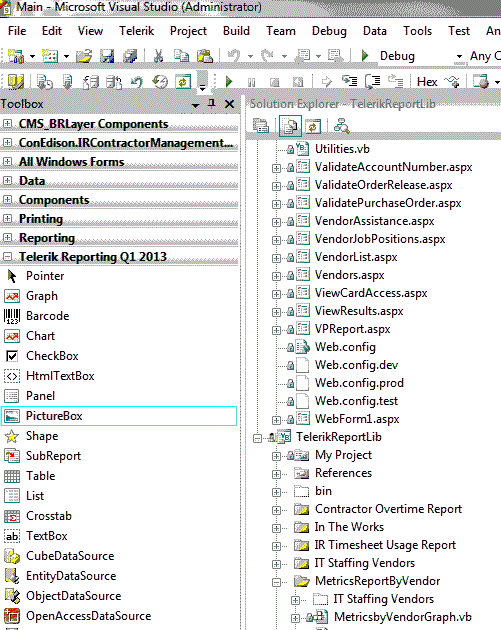The height and width of the screenshot is (630, 501).
Task: Click the Open File folder icon
Action: 84,56
